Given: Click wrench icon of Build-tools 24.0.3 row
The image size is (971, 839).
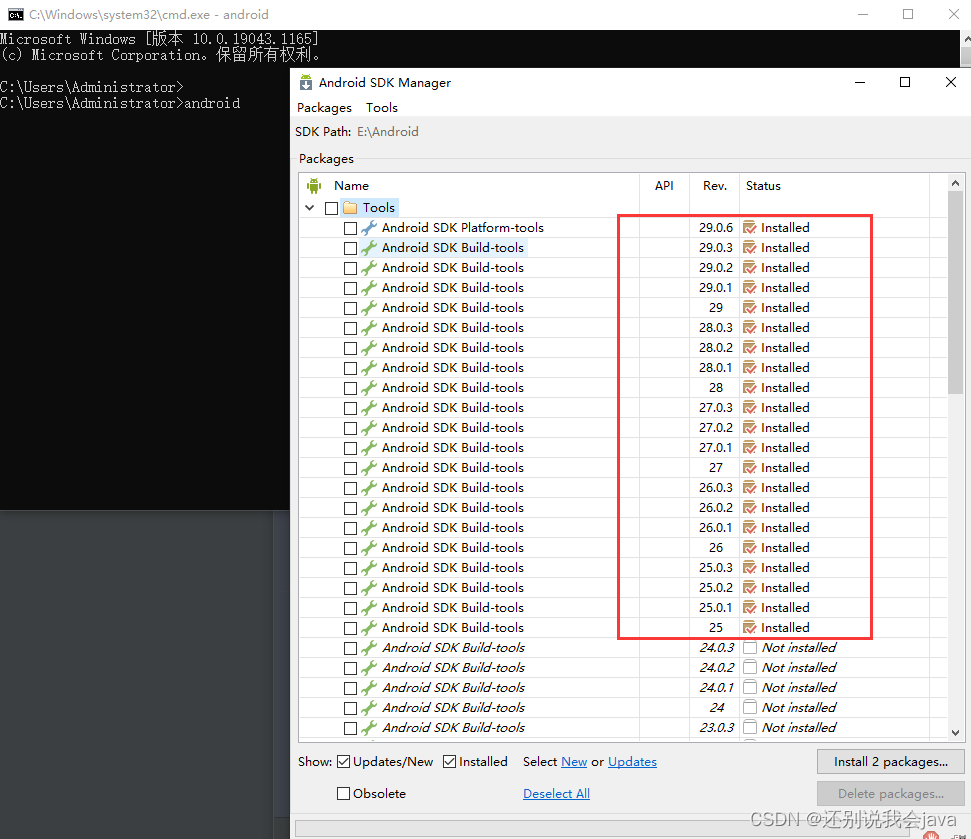Looking at the screenshot, I should tap(369, 648).
